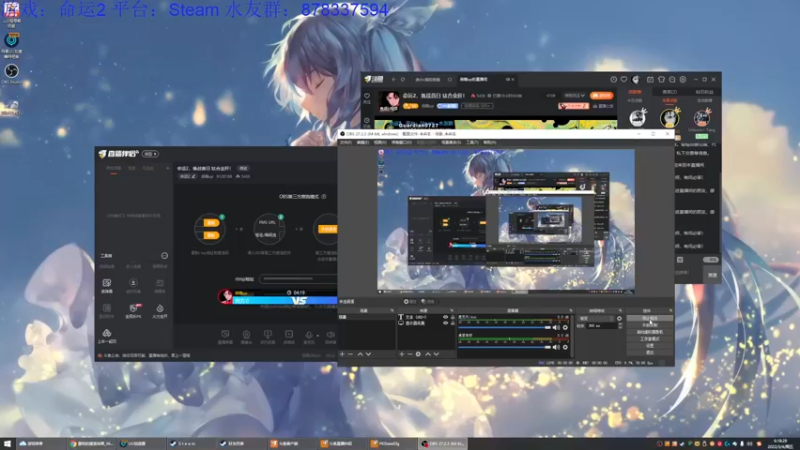Click the streamer avatar in Huya client

389,101
